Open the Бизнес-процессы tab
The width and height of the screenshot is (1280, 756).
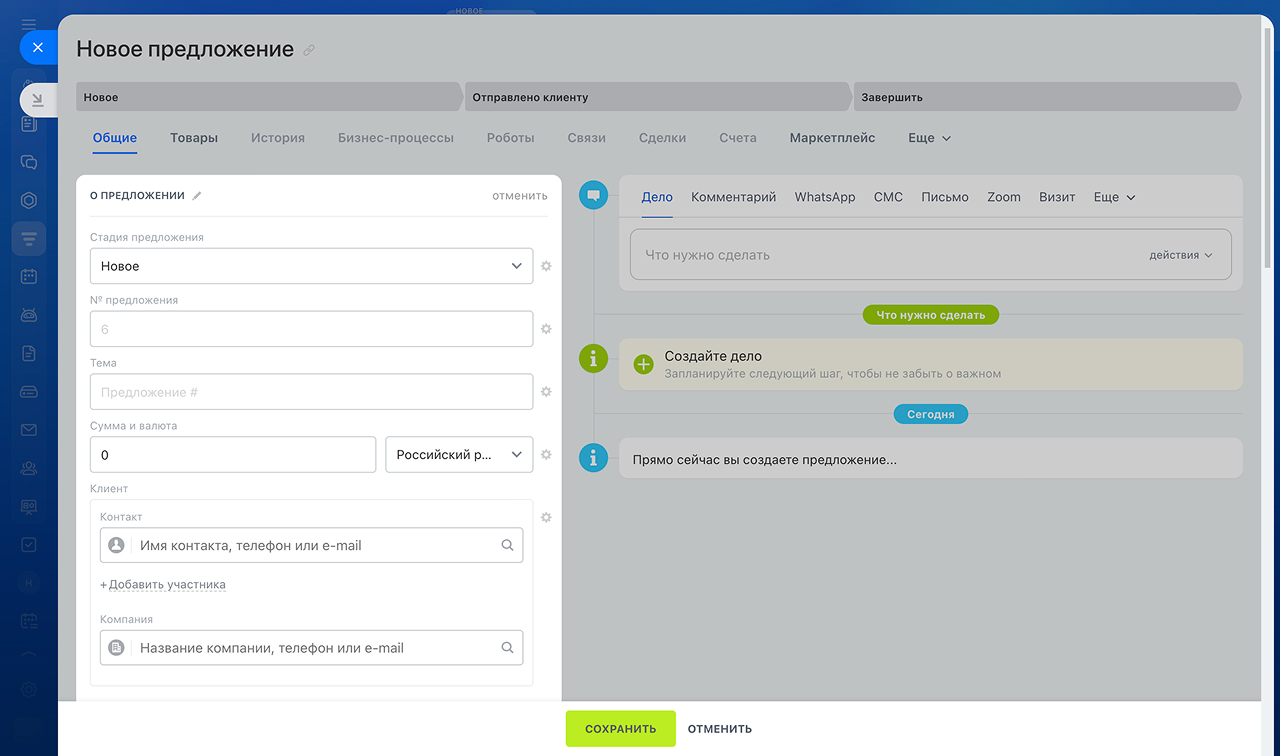pos(396,138)
